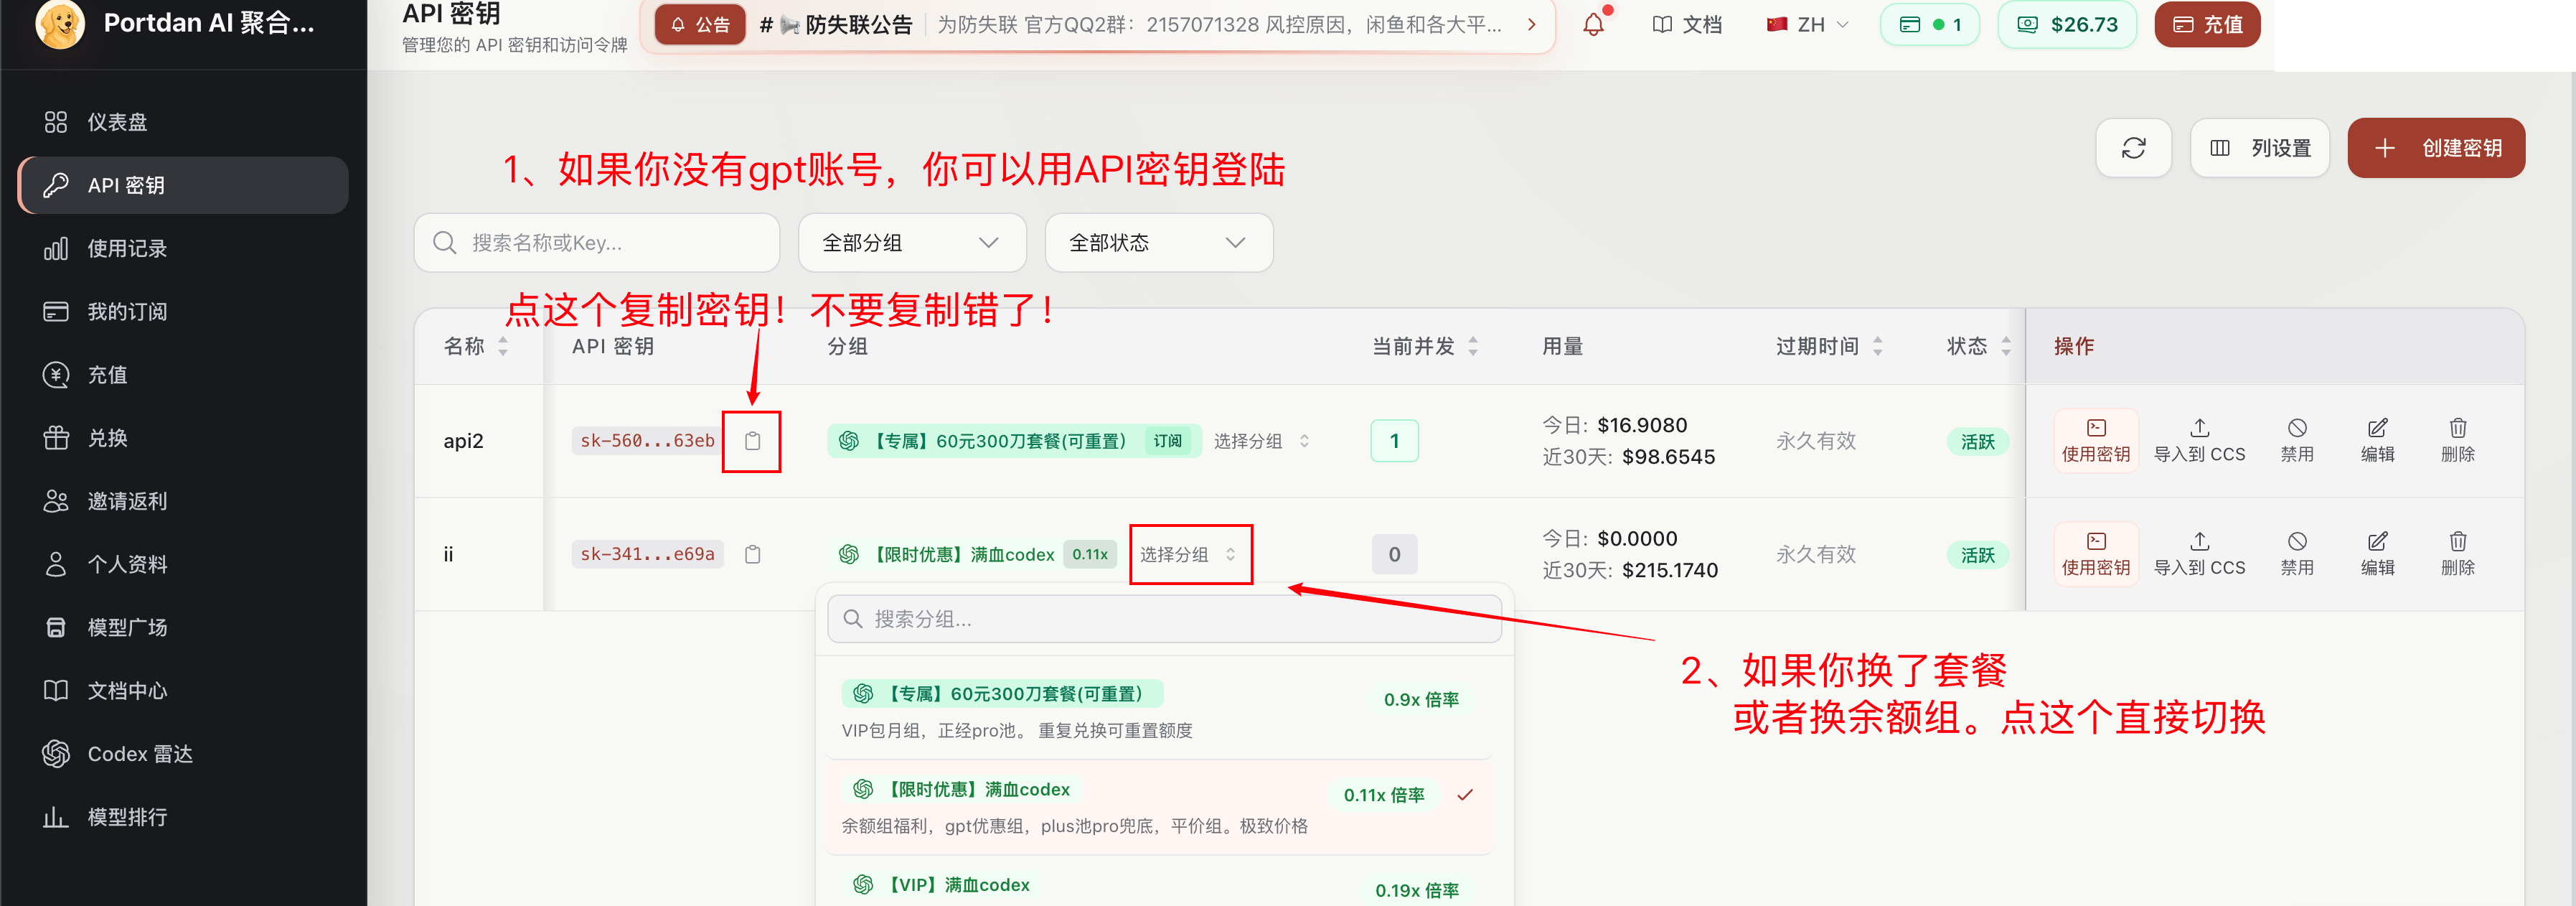The image size is (2576, 906).
Task: Expand announcement banner with right chevron
Action: [1531, 24]
